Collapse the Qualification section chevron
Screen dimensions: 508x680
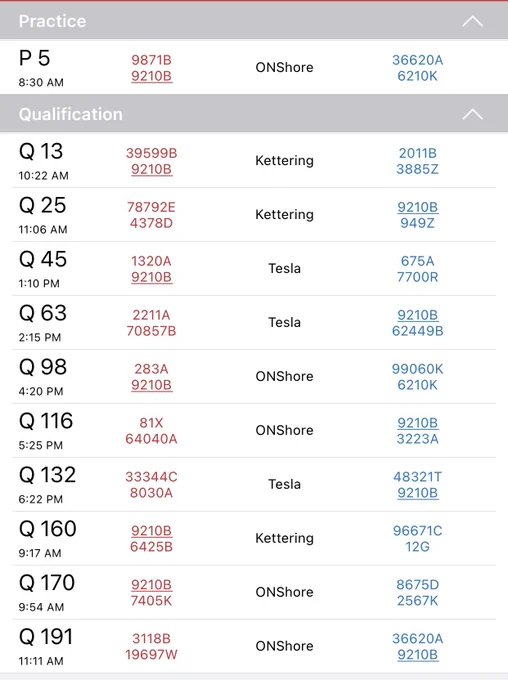point(472,114)
